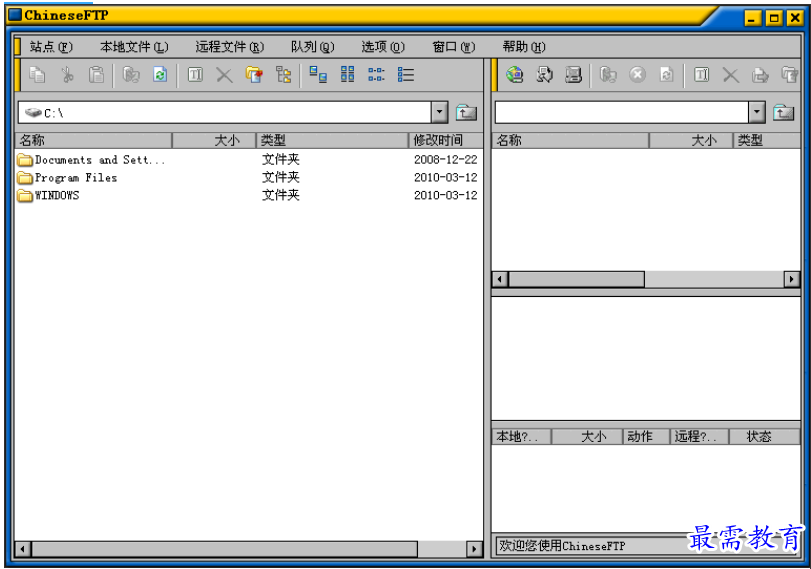This screenshot has width=811, height=569.
Task: Click the queue 本地?.. column header
Action: coord(521,437)
